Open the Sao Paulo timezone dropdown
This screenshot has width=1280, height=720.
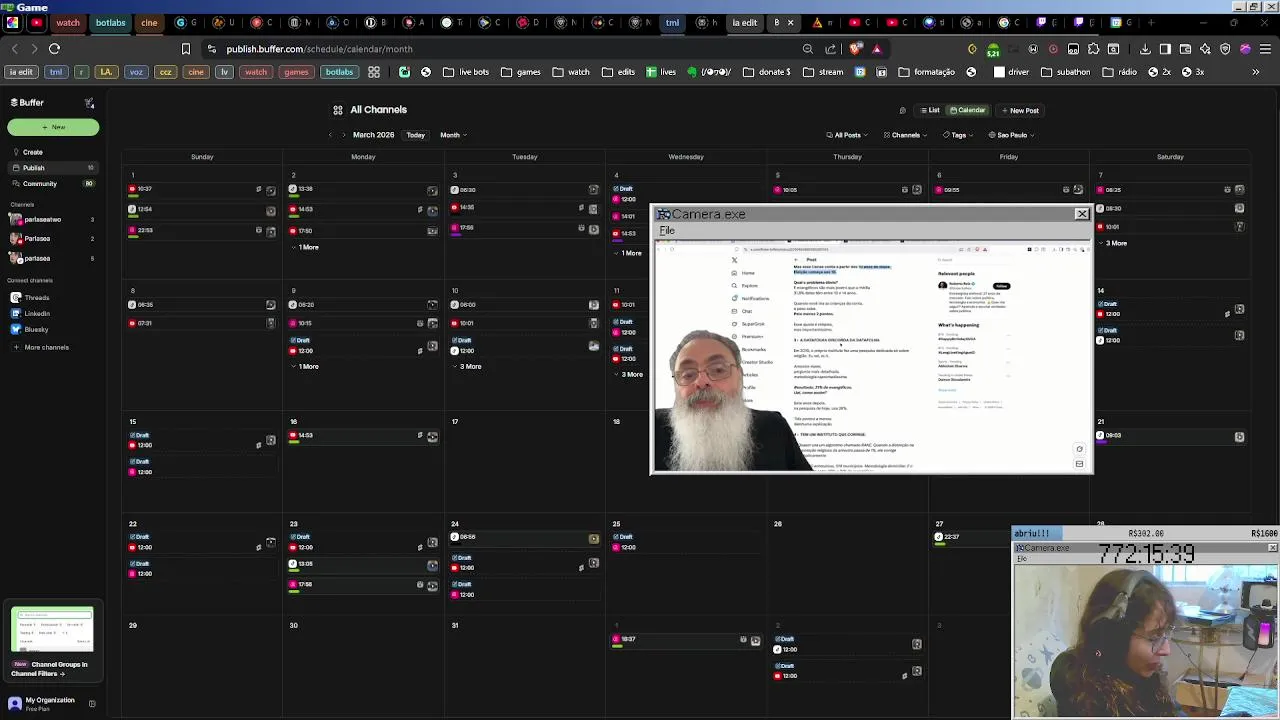[1011, 135]
